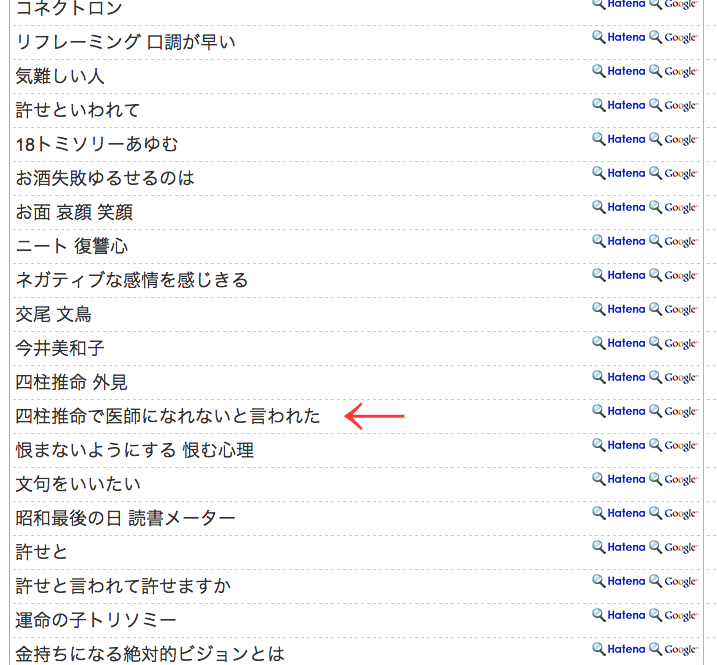Search Google for リフレーミング 口調が早い
Viewport: 717px width, 665px height.
(x=673, y=37)
